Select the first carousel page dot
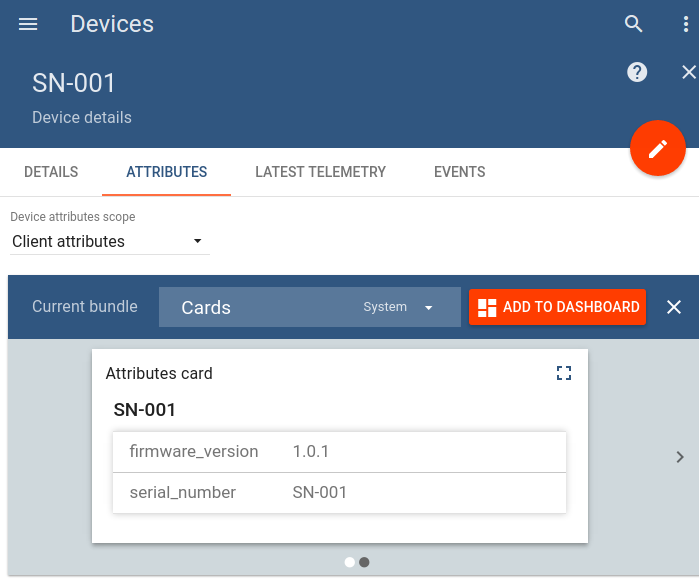Image resolution: width=699 pixels, height=583 pixels. point(349,562)
